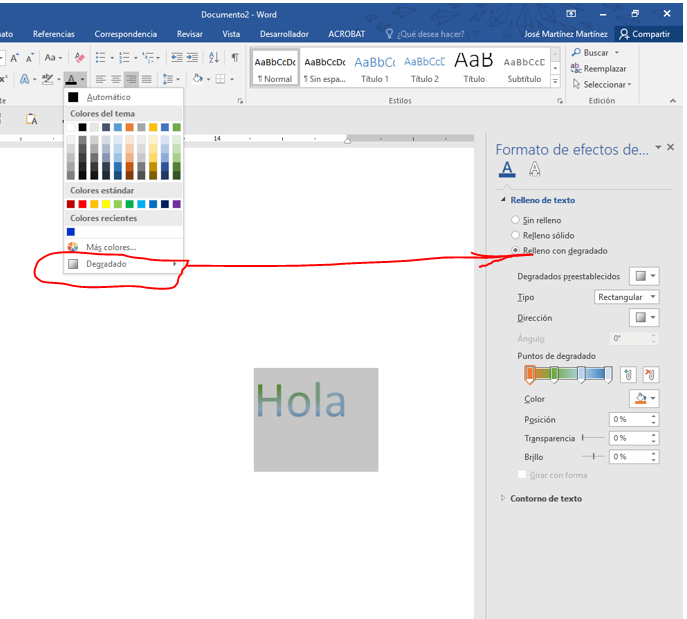The height and width of the screenshot is (619, 687).
Task: Click the Increase Font Size icon
Action: pos(14,58)
